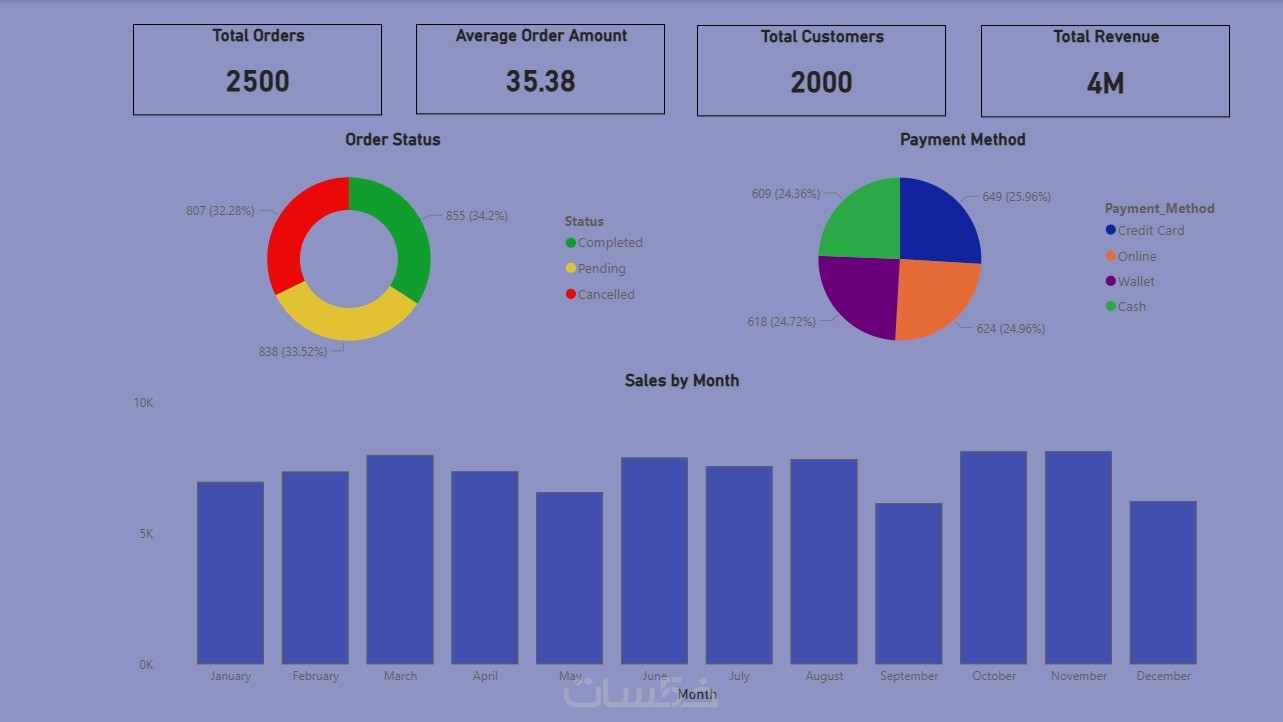Image resolution: width=1283 pixels, height=722 pixels.
Task: Click the 624 (24.96%) data label
Action: [1011, 329]
